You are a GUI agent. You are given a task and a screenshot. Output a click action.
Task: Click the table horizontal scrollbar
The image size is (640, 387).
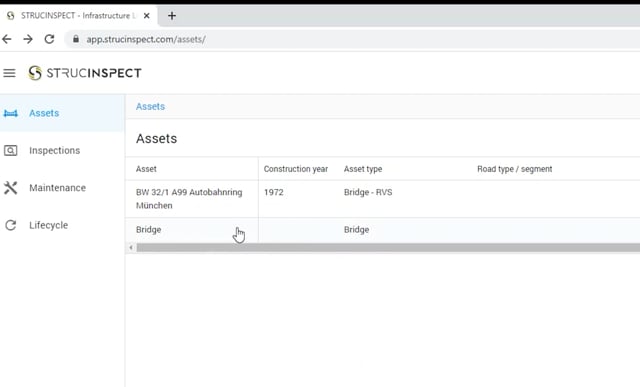(x=388, y=247)
